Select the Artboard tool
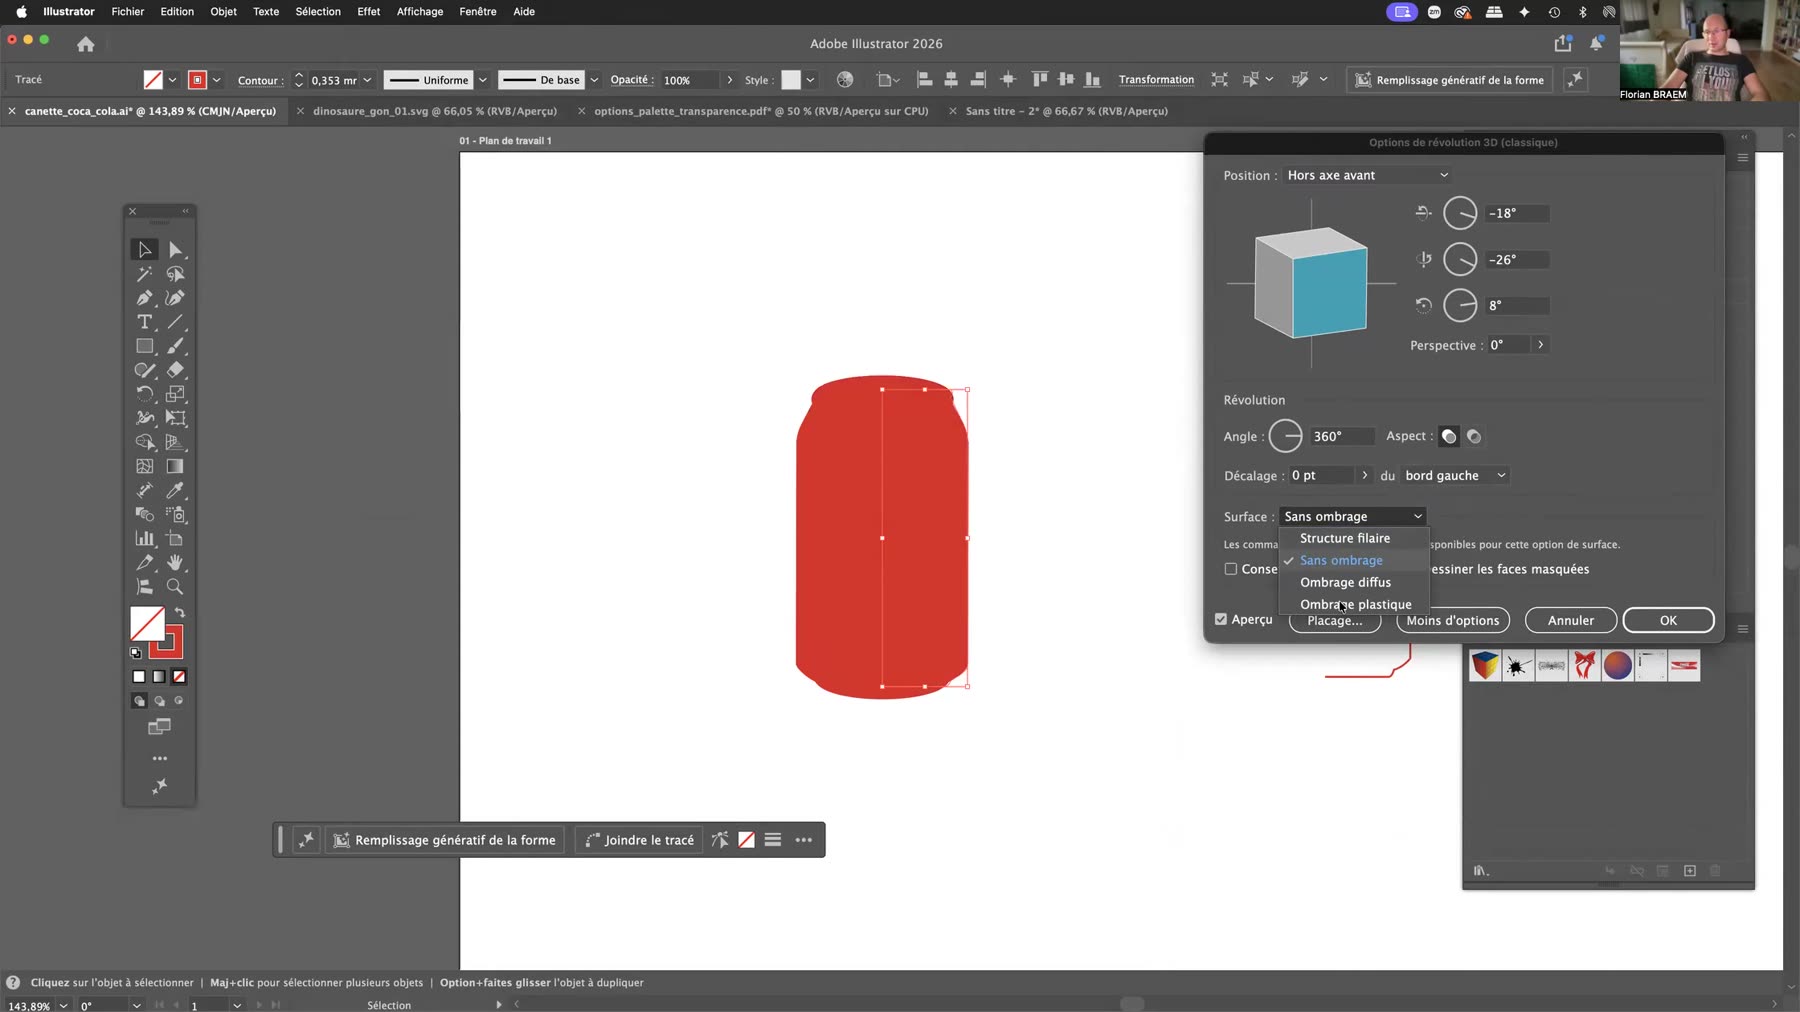1800x1012 pixels. pos(176,538)
